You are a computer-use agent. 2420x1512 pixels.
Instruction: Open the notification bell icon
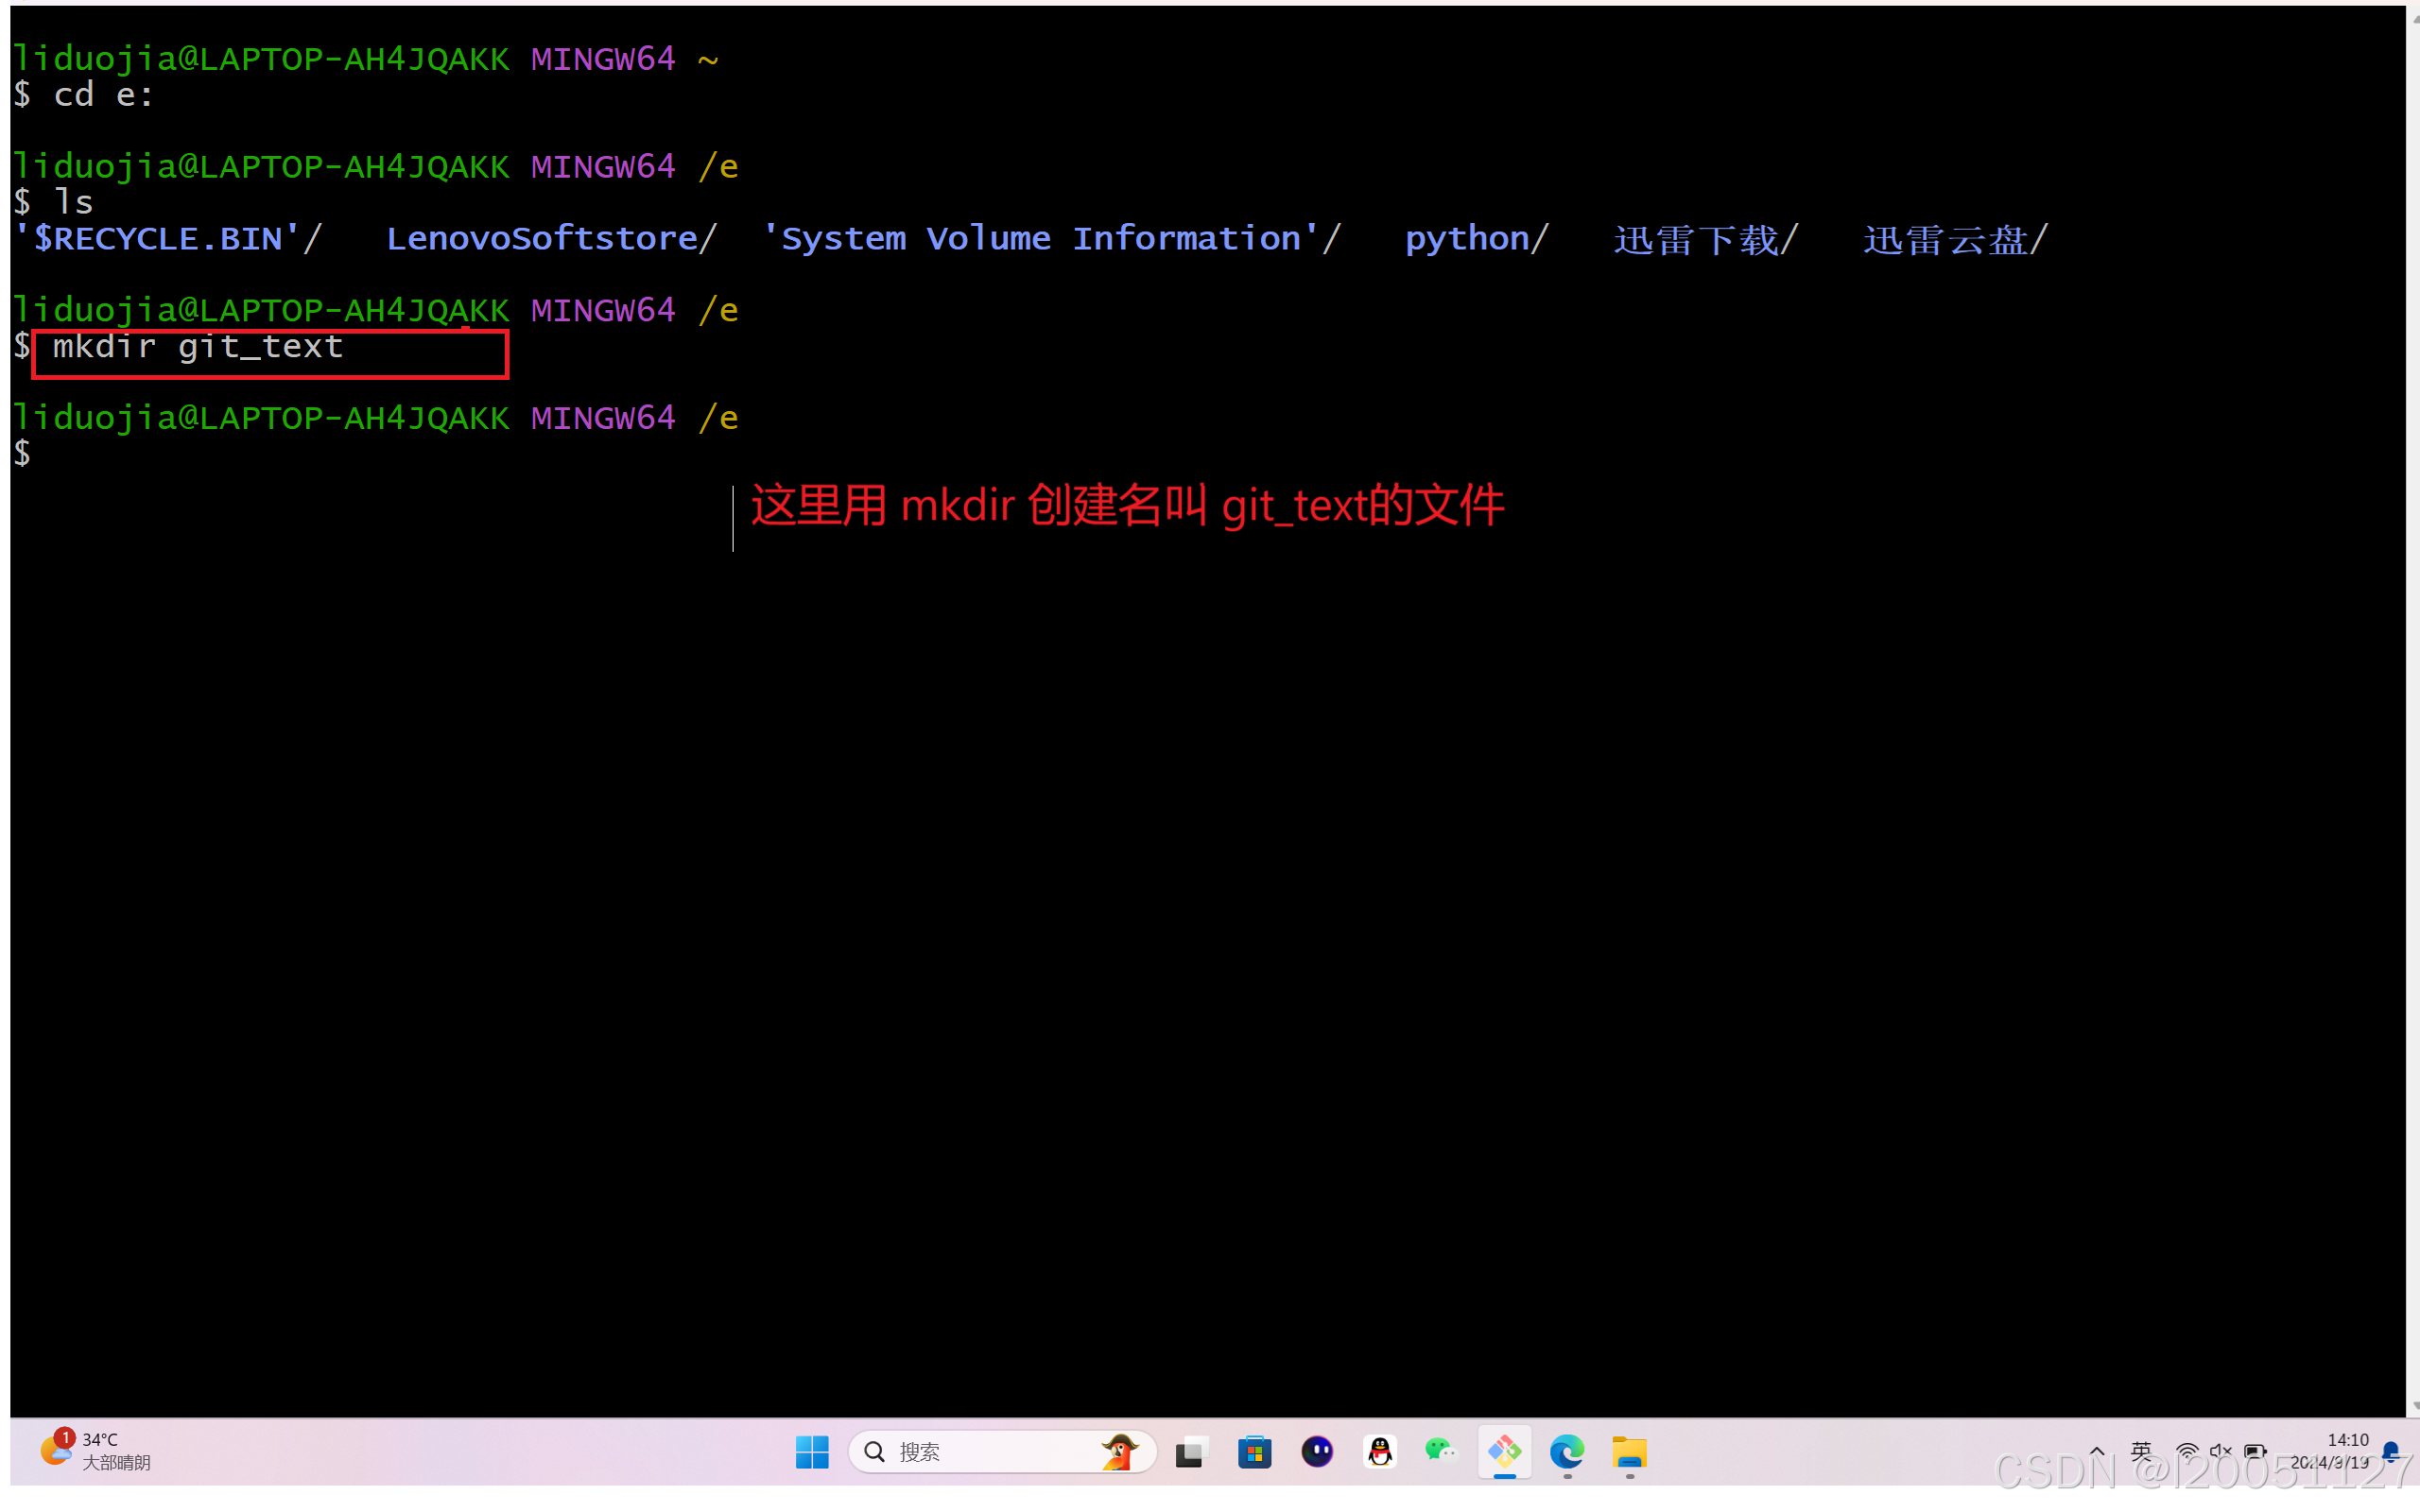point(2391,1451)
